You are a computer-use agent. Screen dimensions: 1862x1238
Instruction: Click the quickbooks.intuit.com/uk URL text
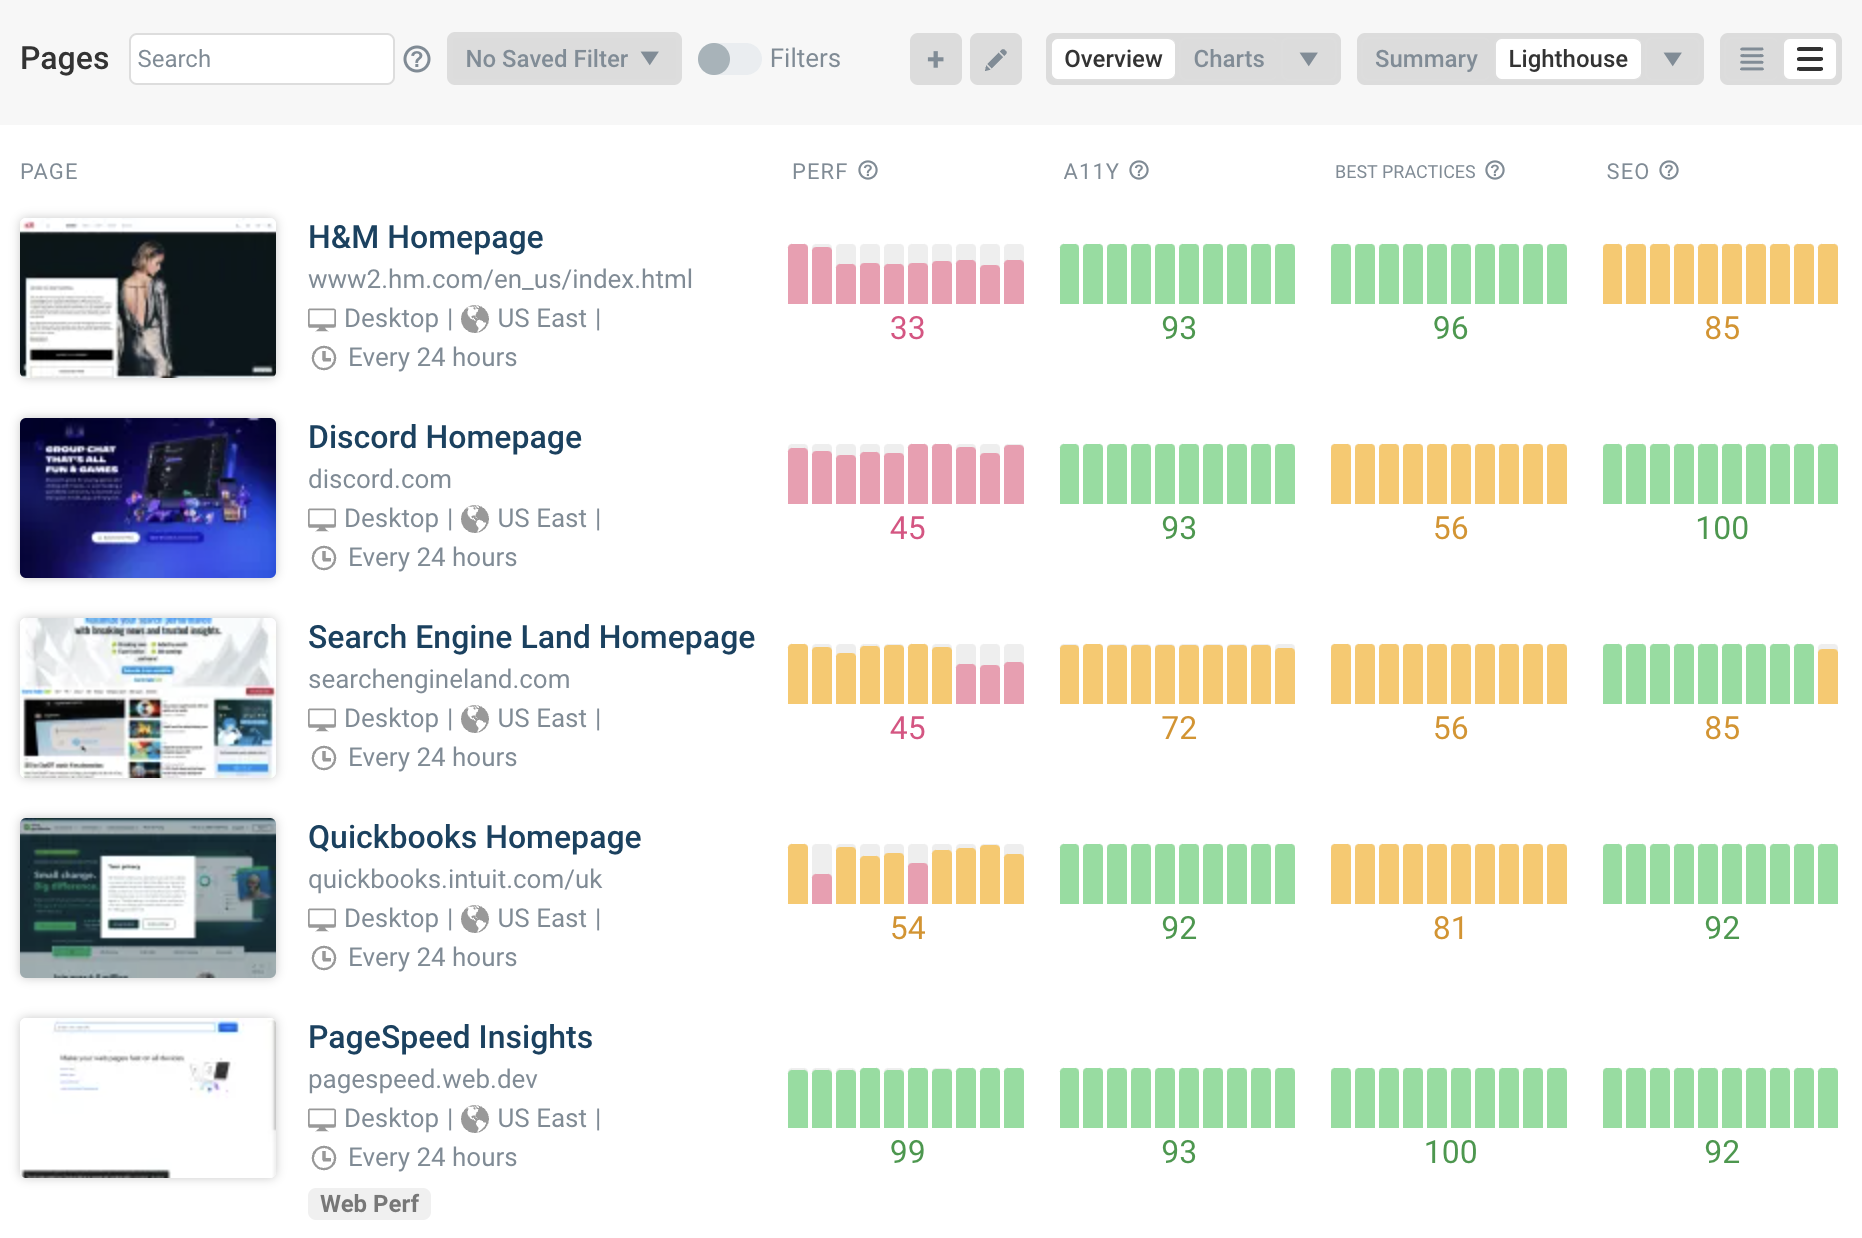455,879
